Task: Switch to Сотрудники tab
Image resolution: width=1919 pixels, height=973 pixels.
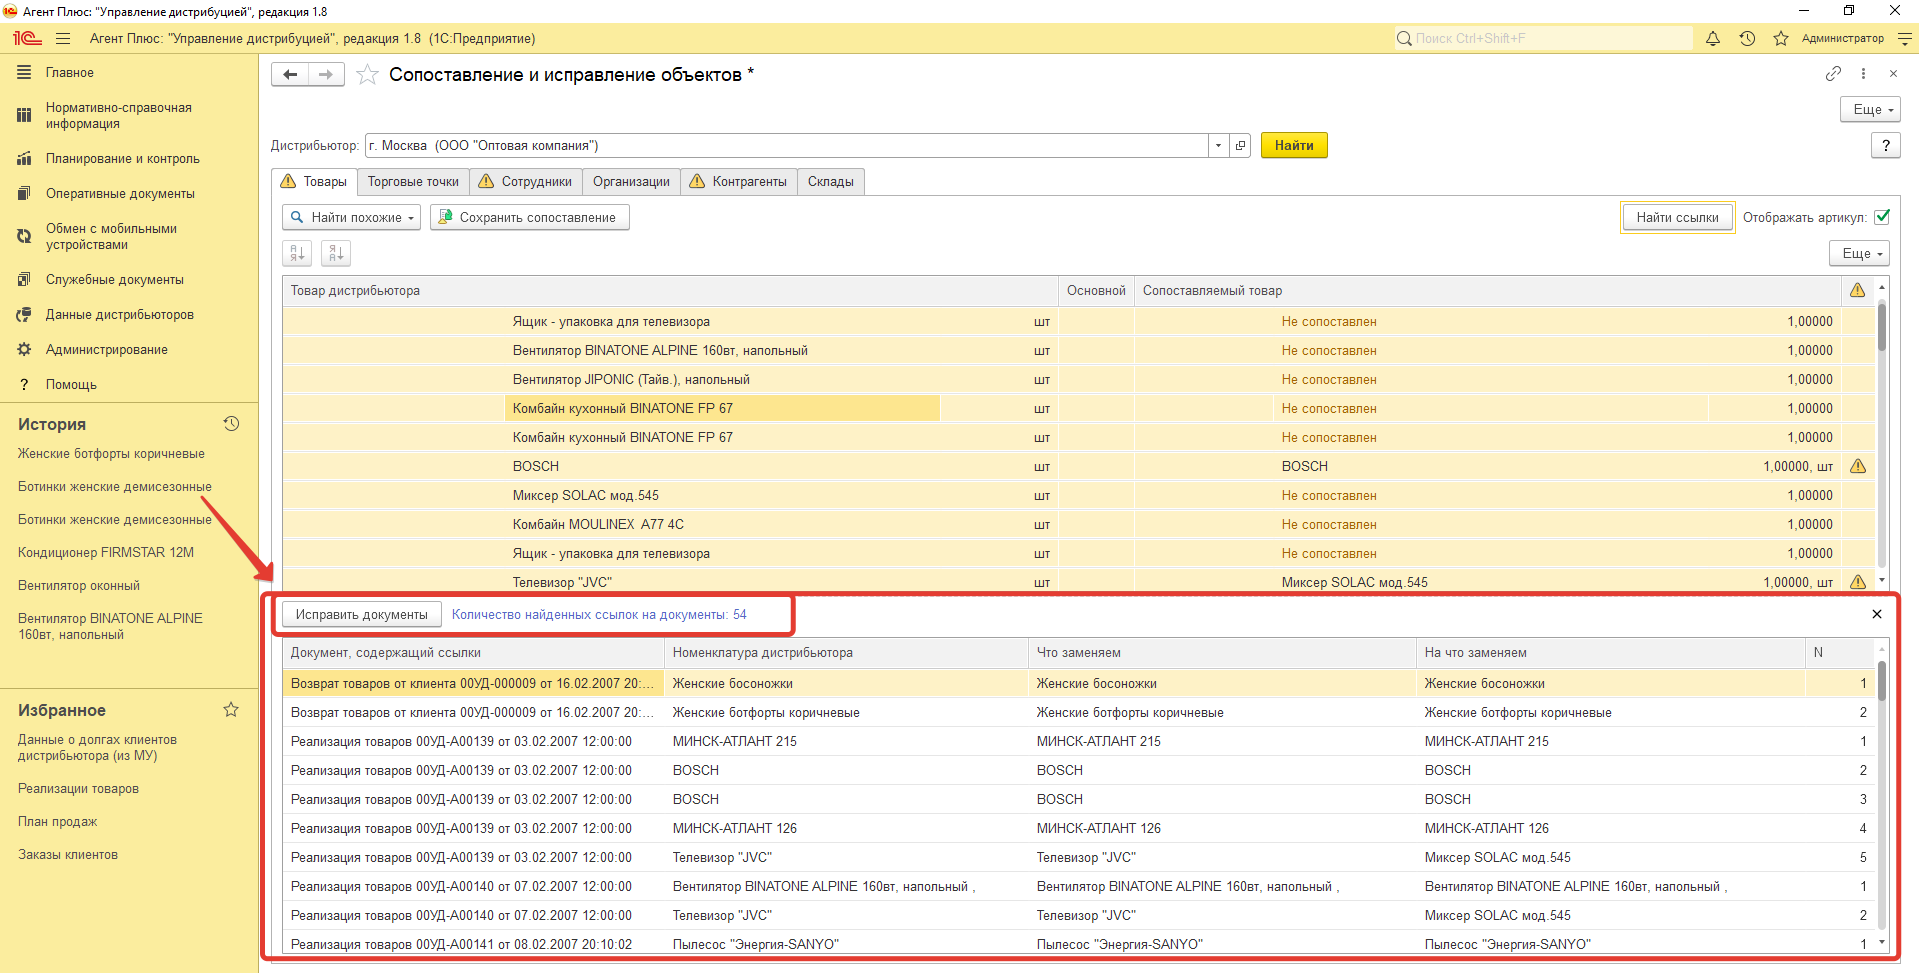Action: tap(526, 182)
